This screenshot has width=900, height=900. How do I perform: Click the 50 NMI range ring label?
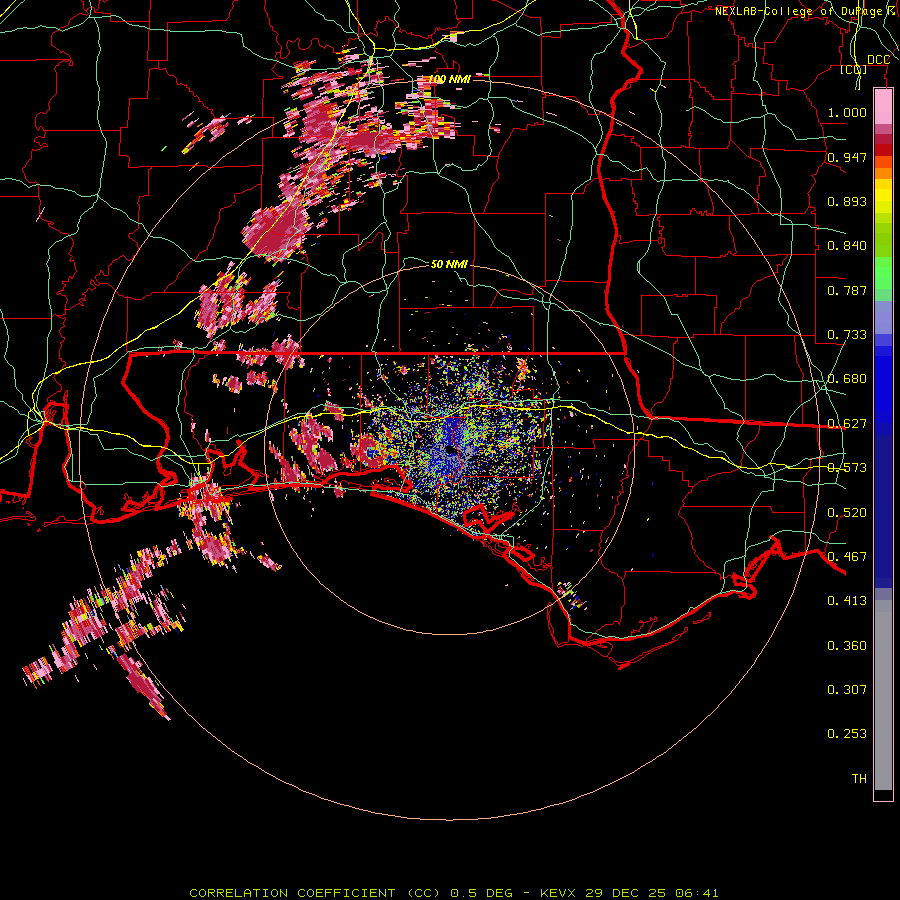pyautogui.click(x=449, y=265)
